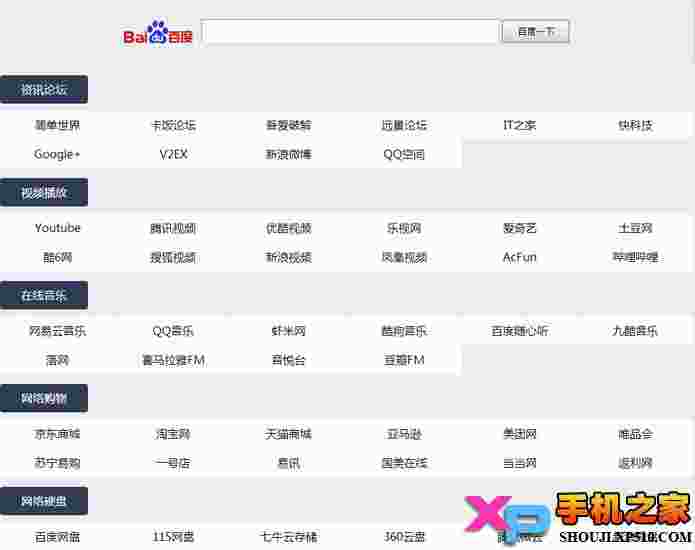
Task: Open the 九酷音乐 link
Action: [635, 331]
